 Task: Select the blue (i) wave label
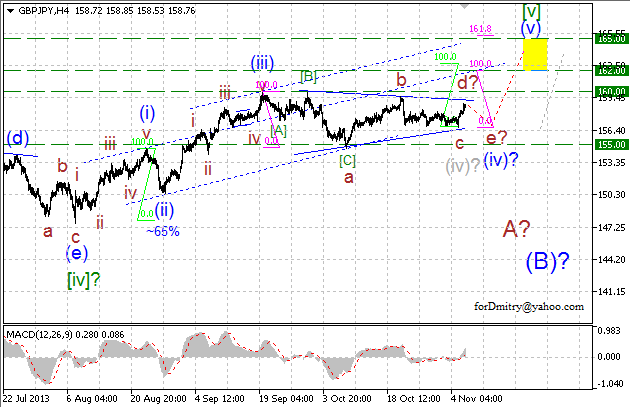147,114
